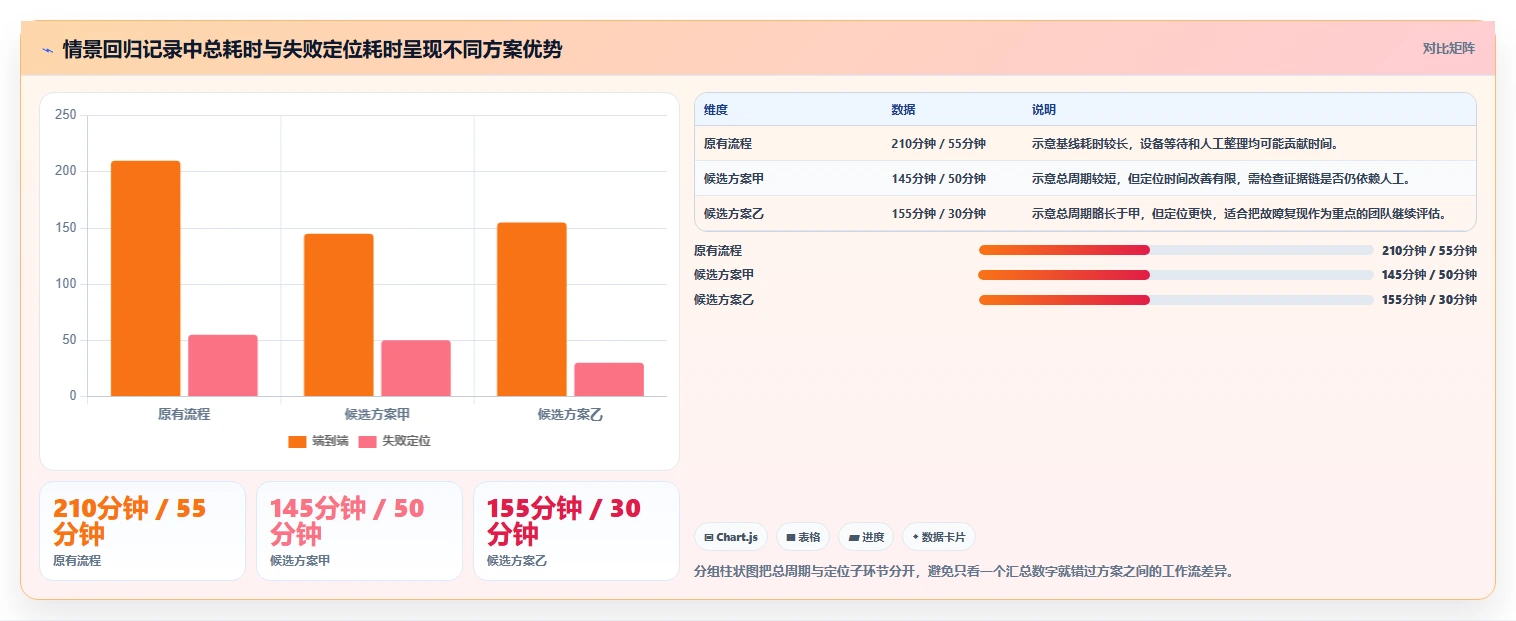Click the footer note starting 分组柱状图
1516x621 pixels.
click(x=964, y=572)
